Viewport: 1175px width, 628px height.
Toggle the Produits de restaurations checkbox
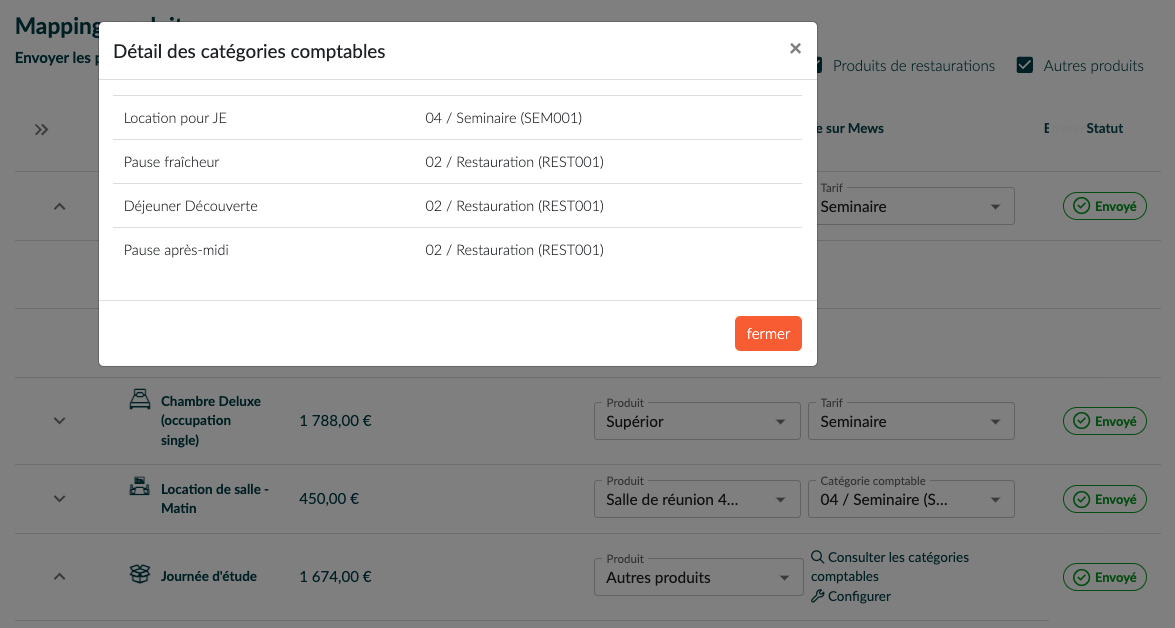coord(817,66)
